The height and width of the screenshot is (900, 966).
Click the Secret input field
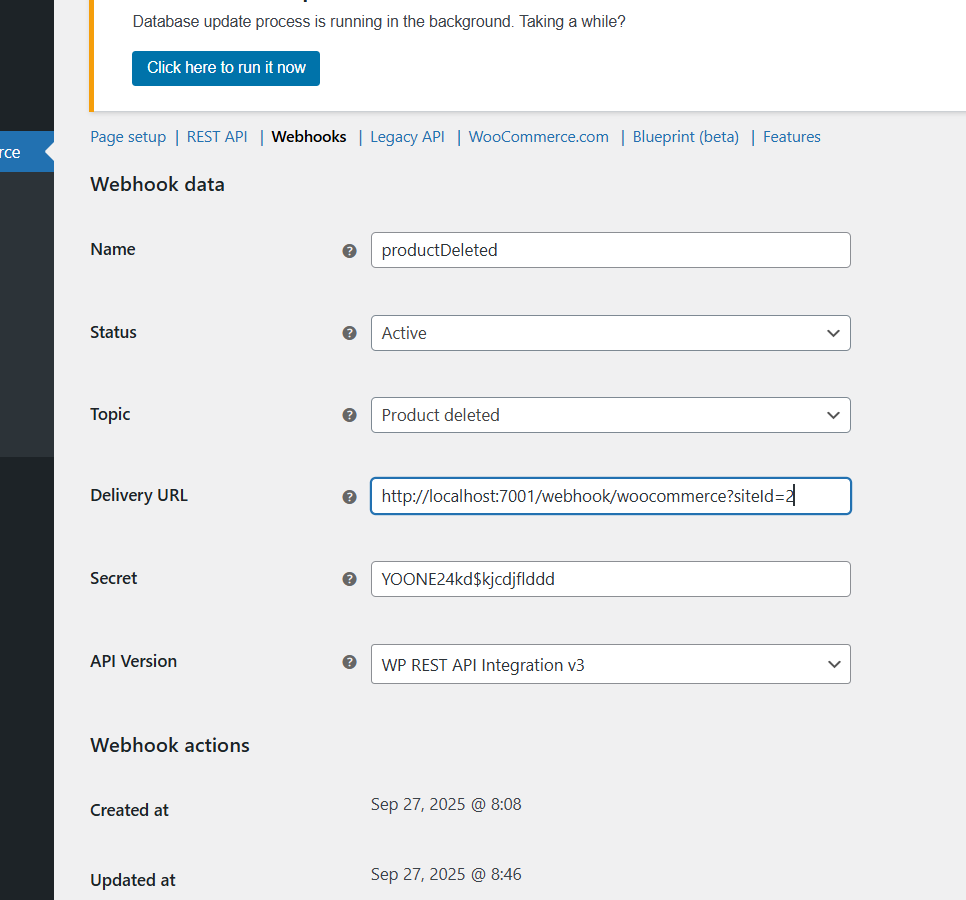[x=610, y=579]
